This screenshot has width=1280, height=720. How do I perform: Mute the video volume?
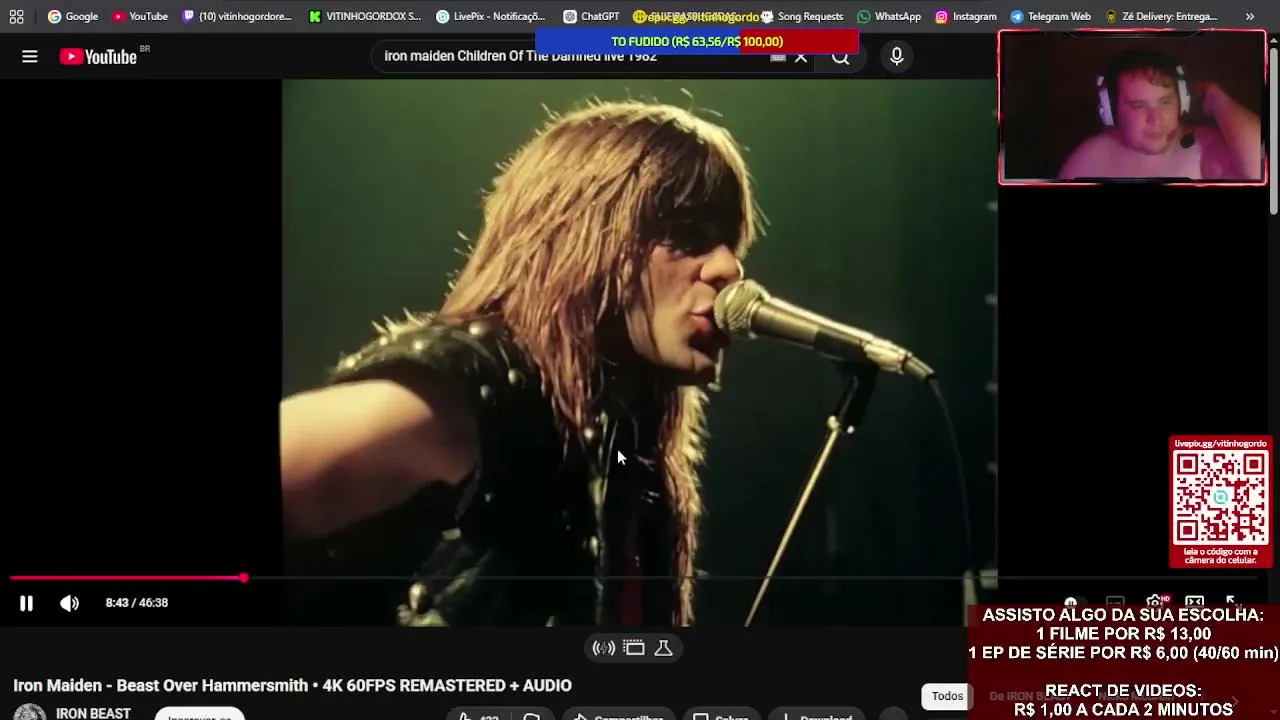point(69,603)
